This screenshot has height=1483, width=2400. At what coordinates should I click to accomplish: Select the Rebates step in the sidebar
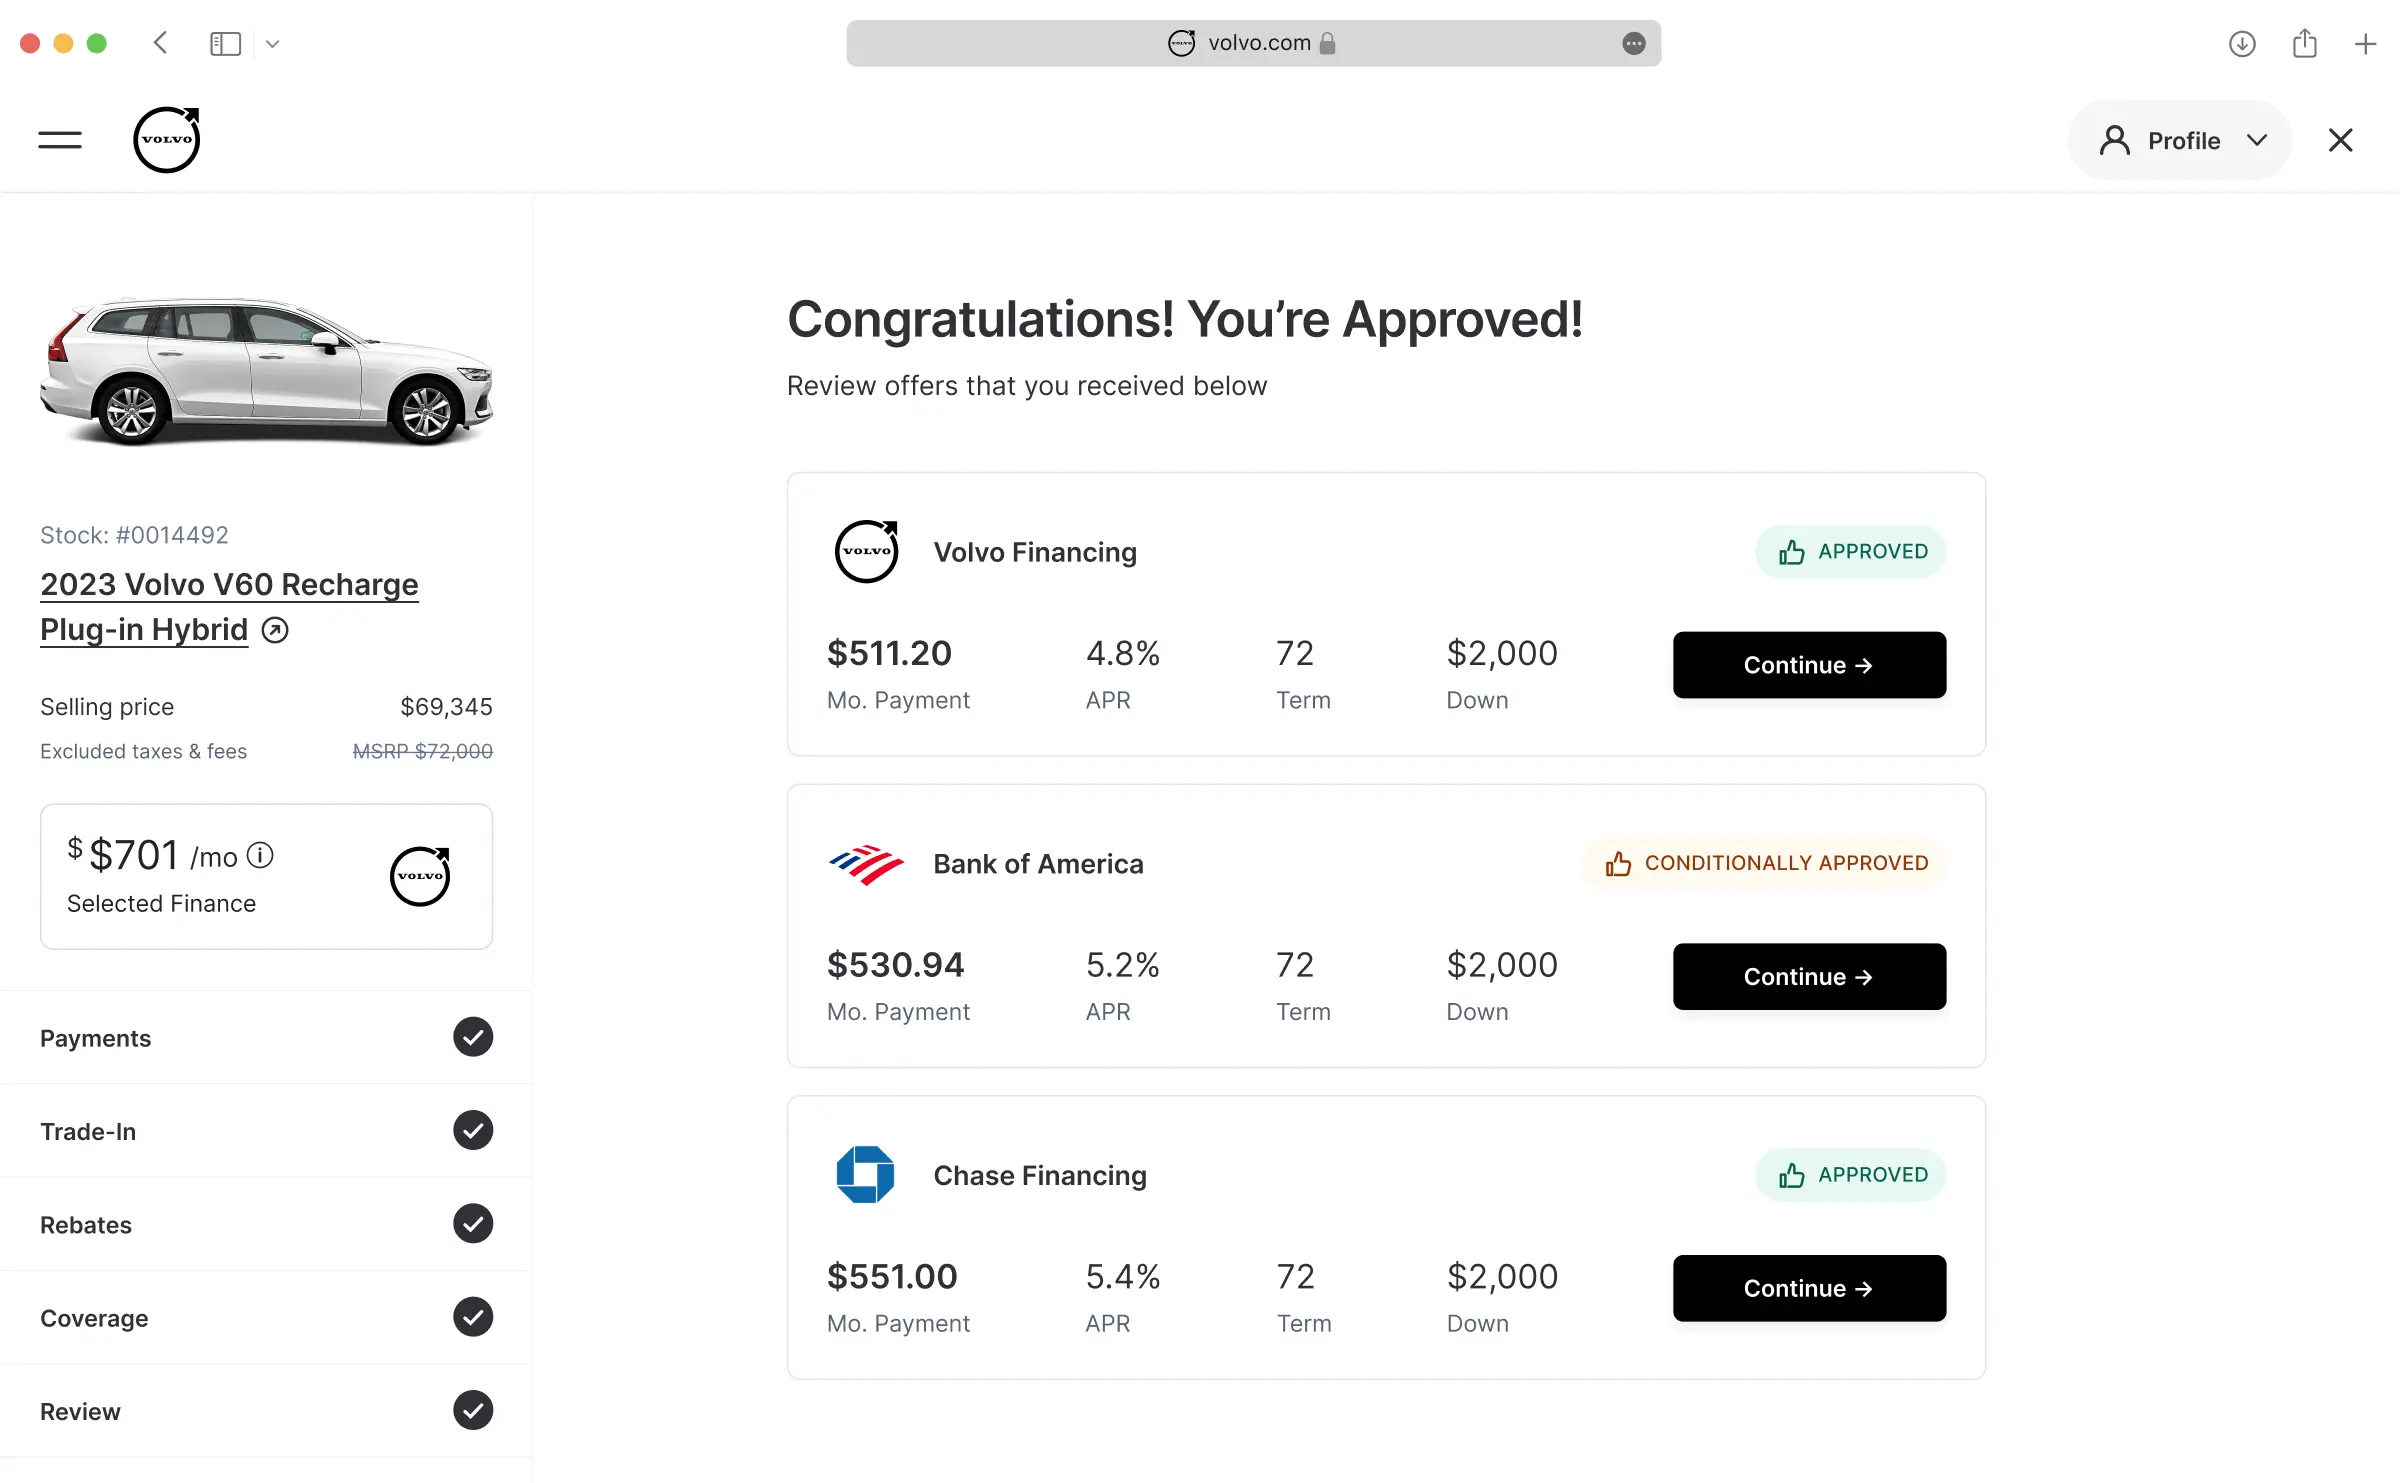tap(86, 1225)
